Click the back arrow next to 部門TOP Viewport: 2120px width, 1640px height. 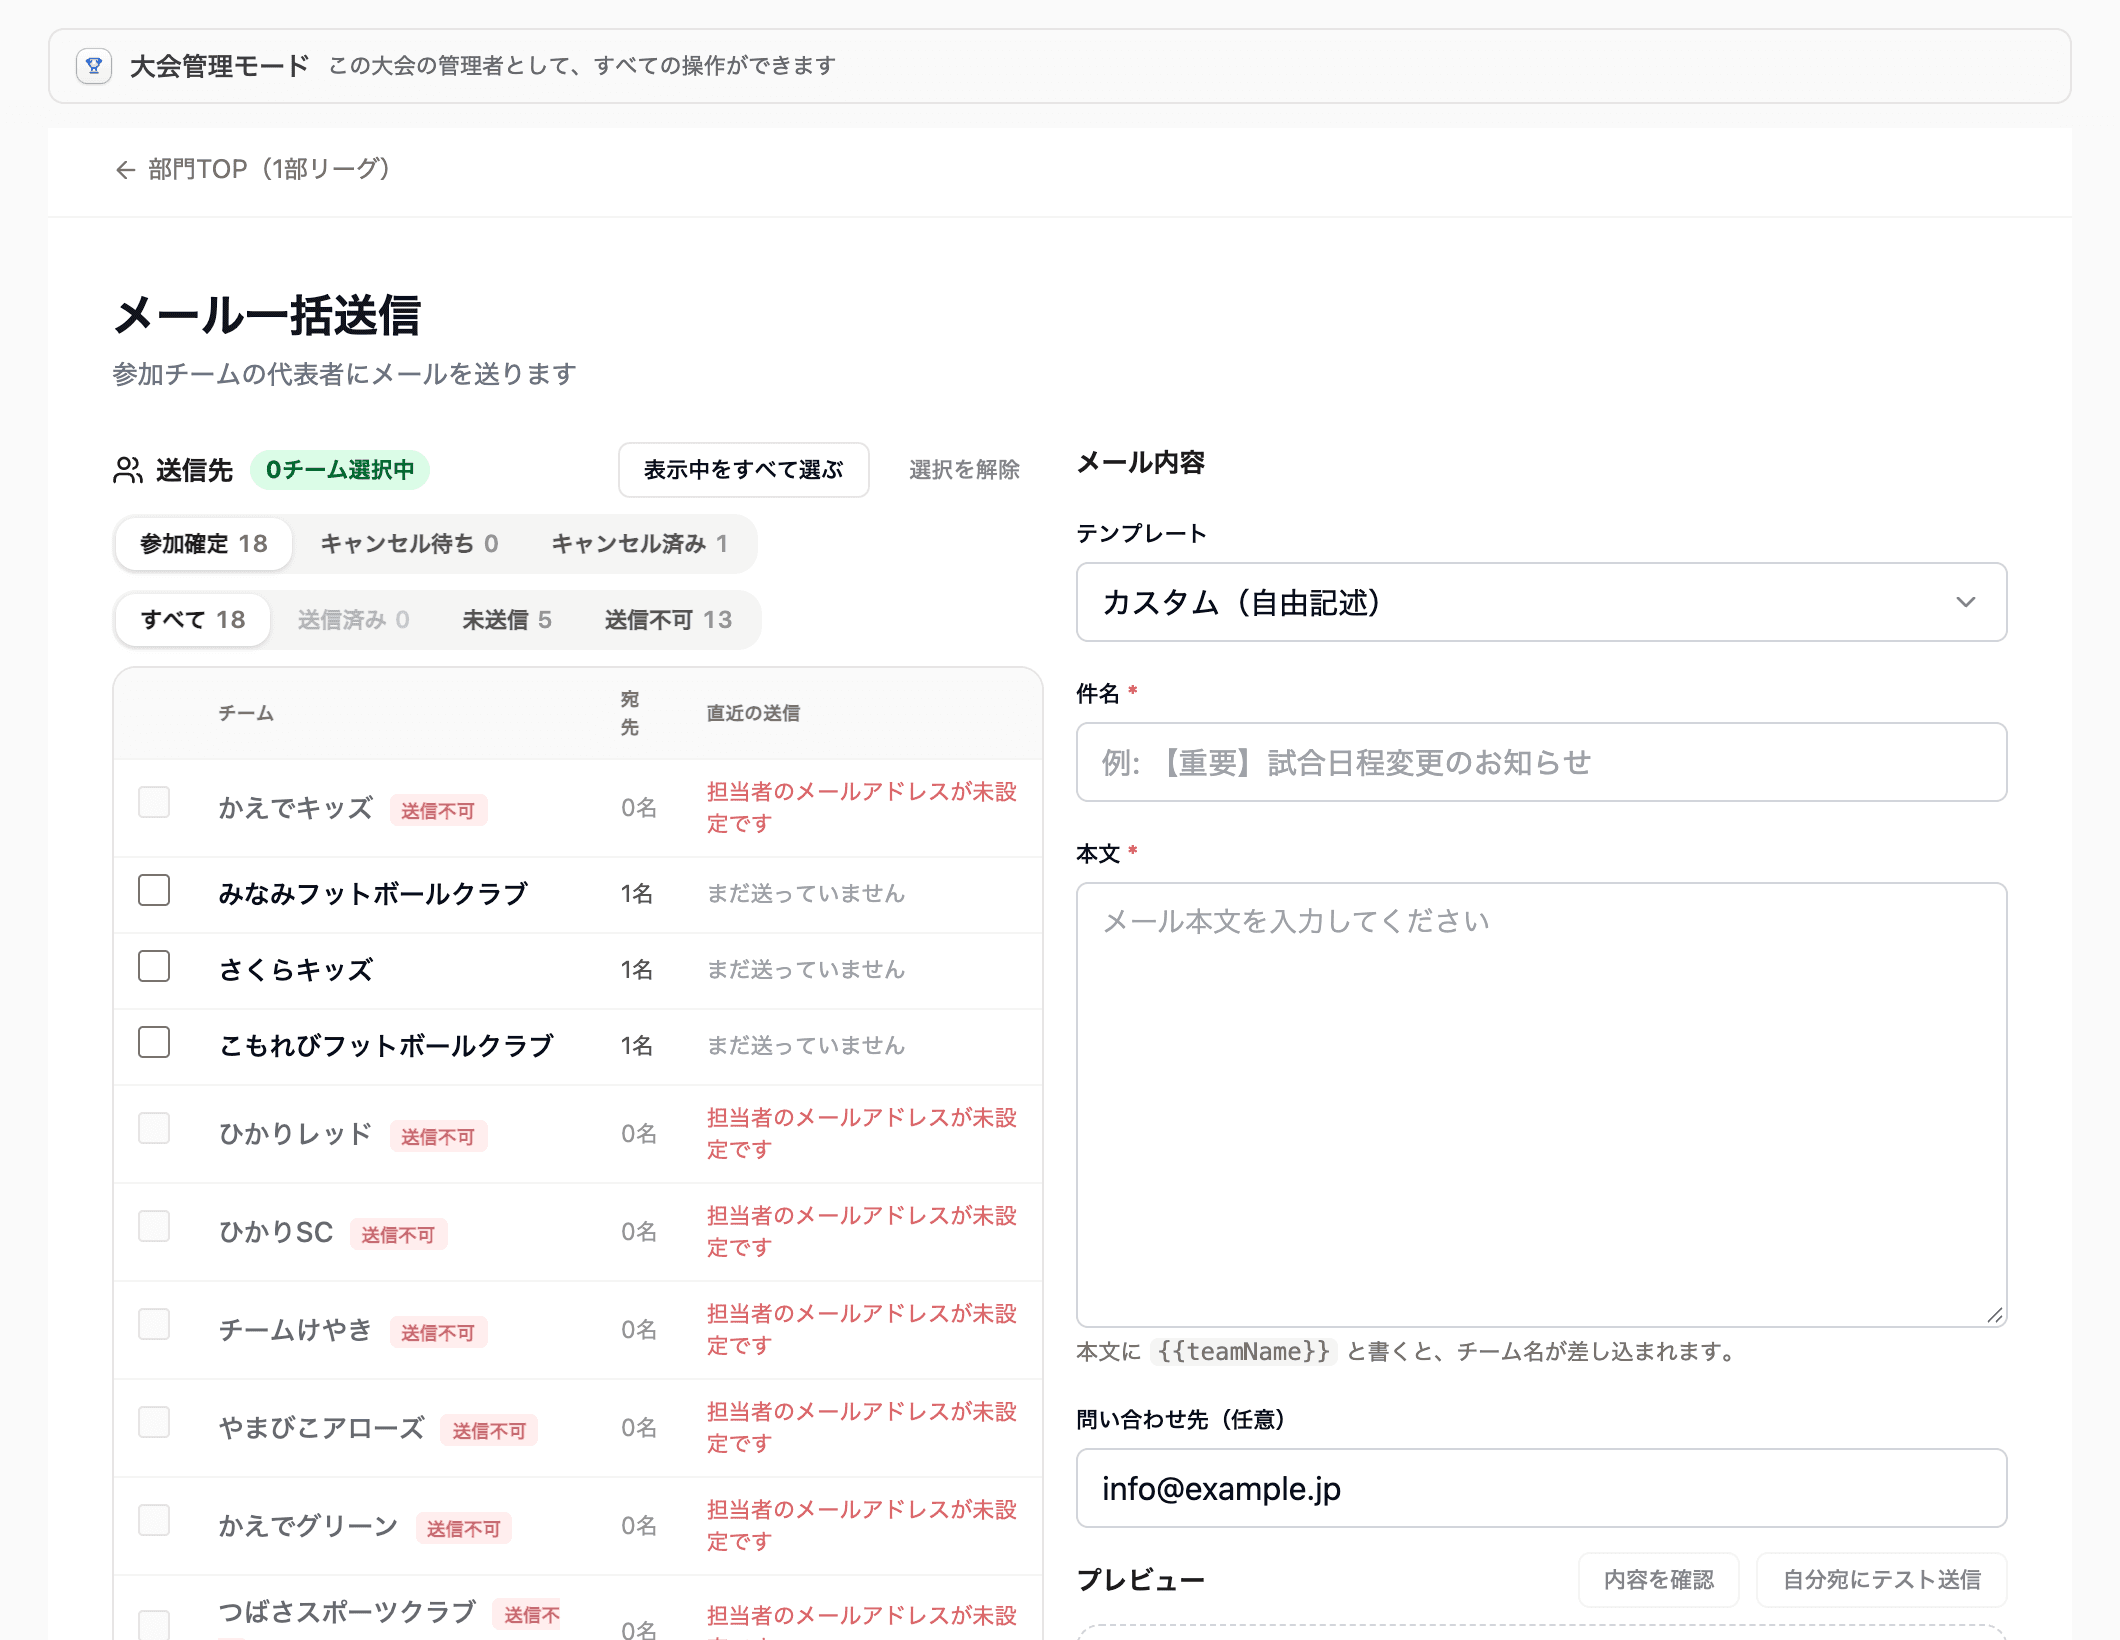coord(125,170)
